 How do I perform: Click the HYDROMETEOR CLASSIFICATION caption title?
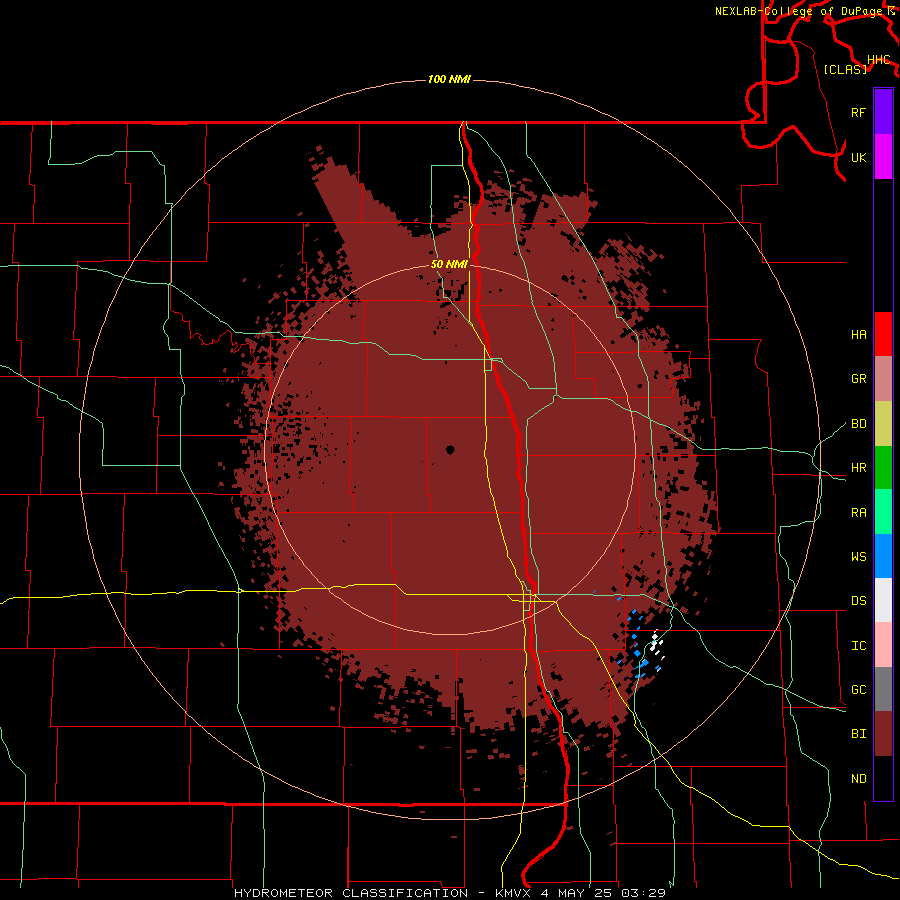pyautogui.click(x=351, y=893)
